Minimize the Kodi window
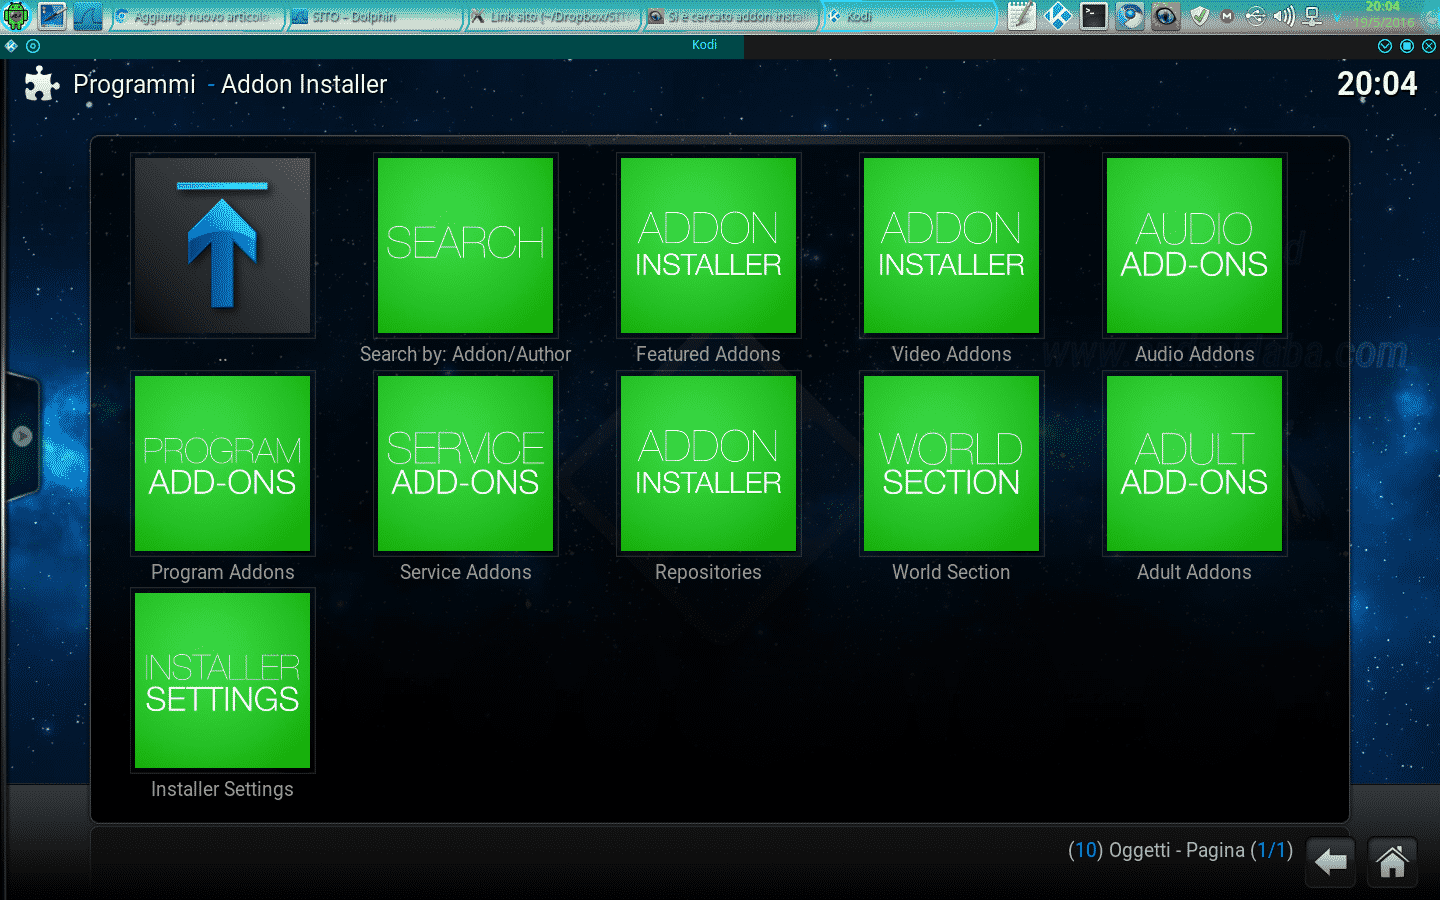Viewport: 1440px width, 900px height. [1385, 46]
